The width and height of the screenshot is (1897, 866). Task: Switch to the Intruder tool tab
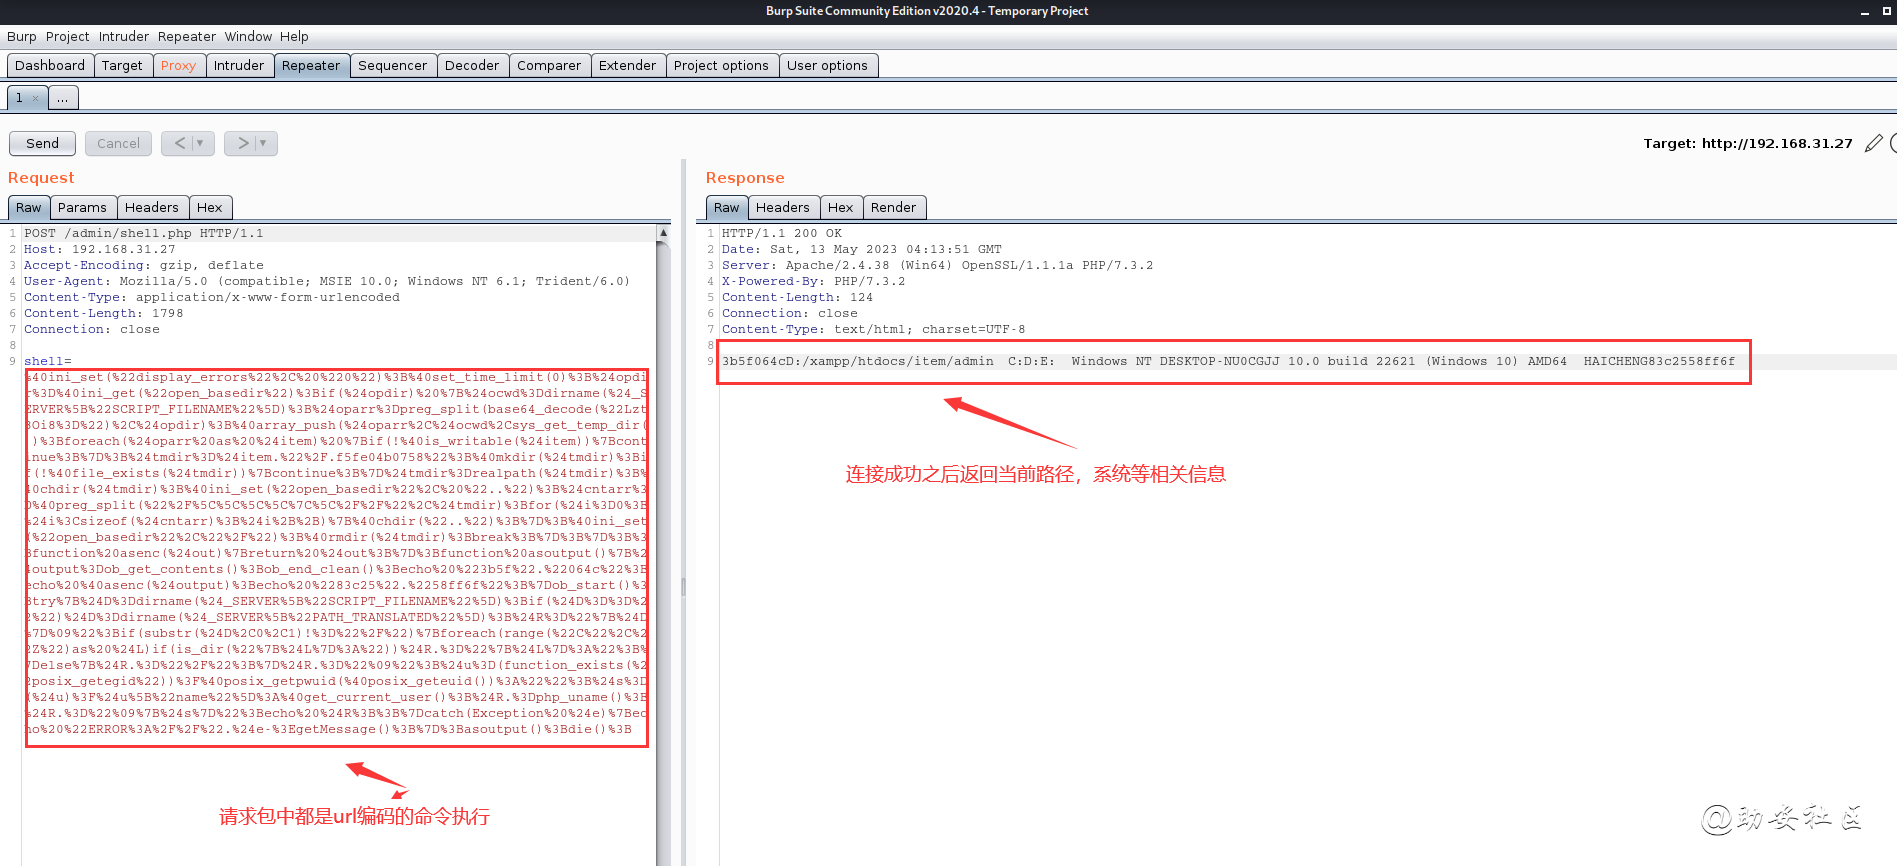pos(239,66)
